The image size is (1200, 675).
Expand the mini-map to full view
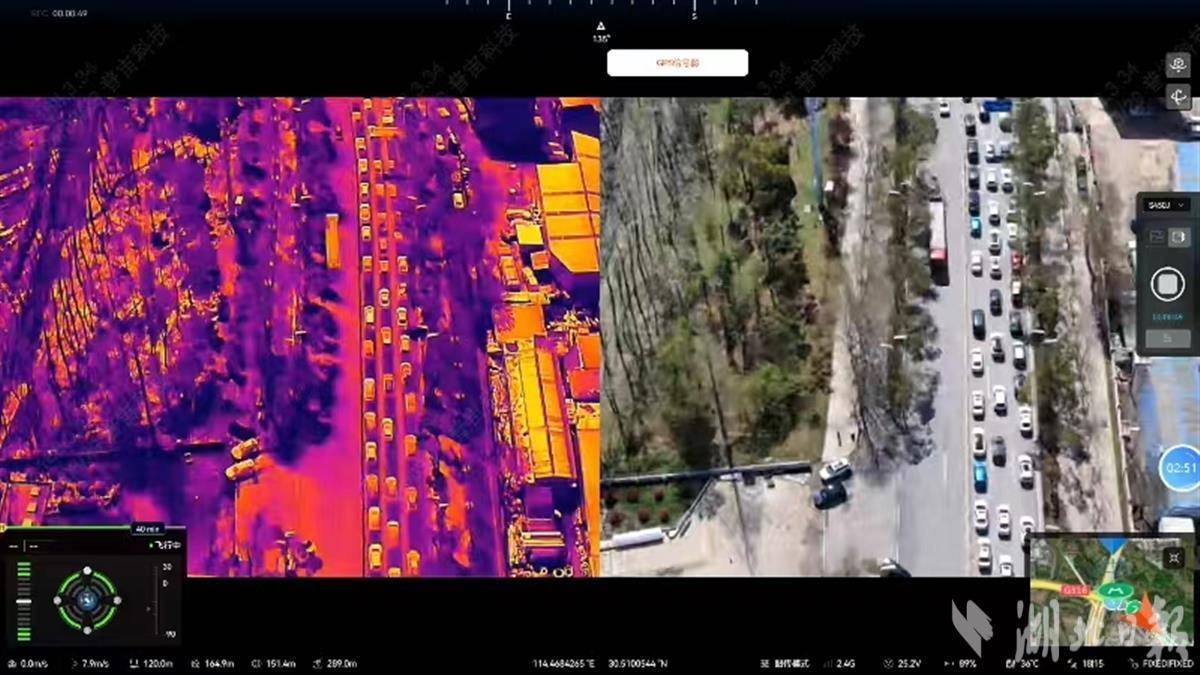click(x=1174, y=557)
